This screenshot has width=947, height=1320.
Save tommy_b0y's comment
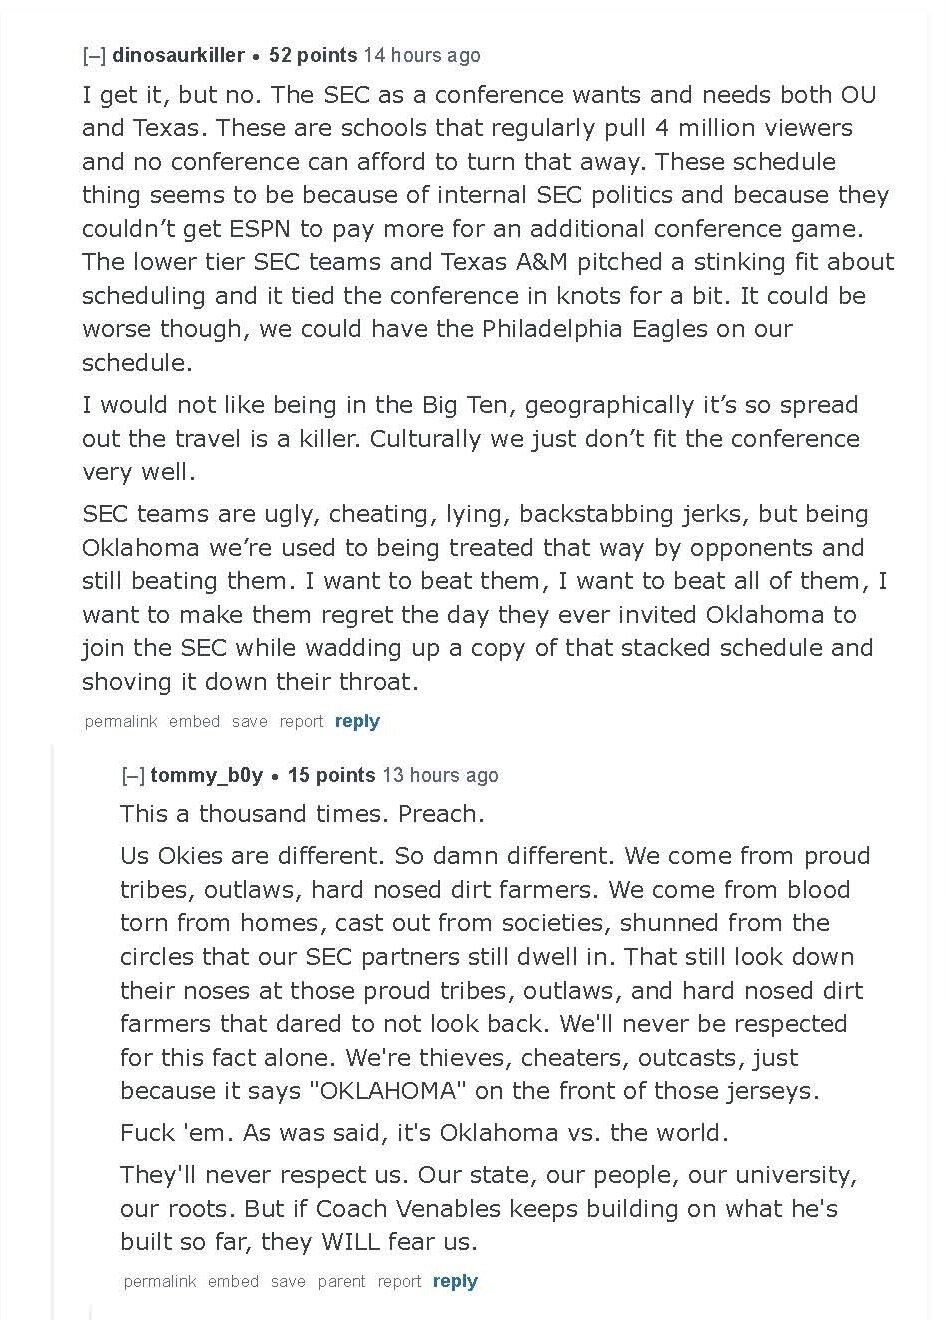pyautogui.click(x=288, y=1281)
